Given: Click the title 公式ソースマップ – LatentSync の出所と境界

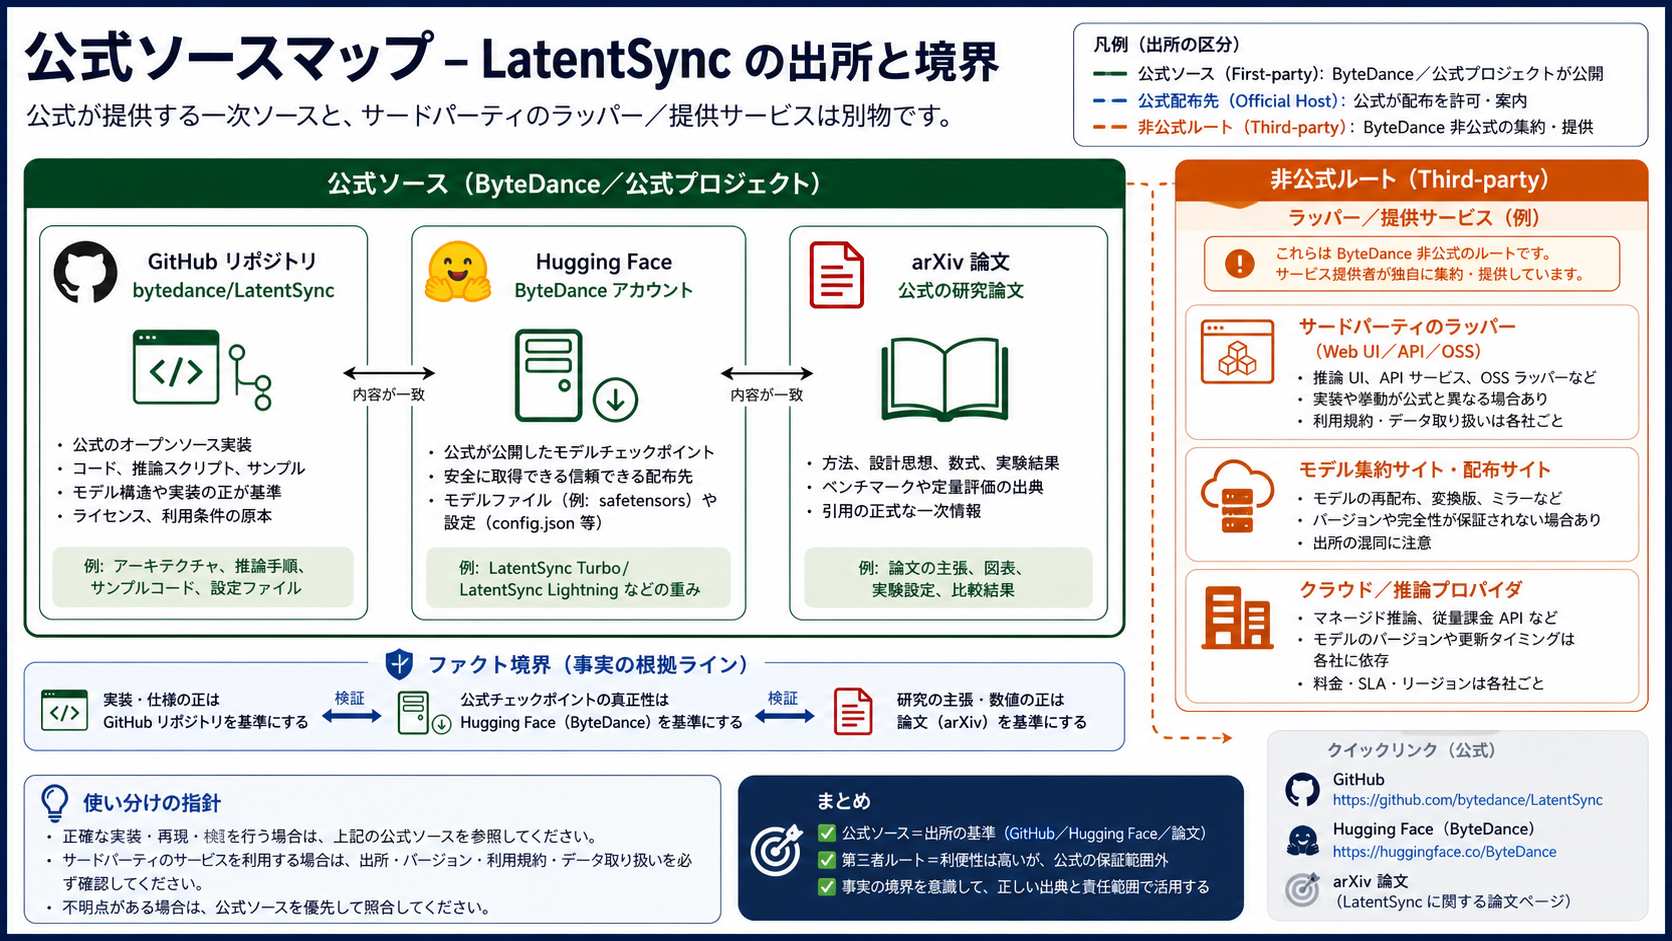Looking at the screenshot, I should pyautogui.click(x=512, y=59).
